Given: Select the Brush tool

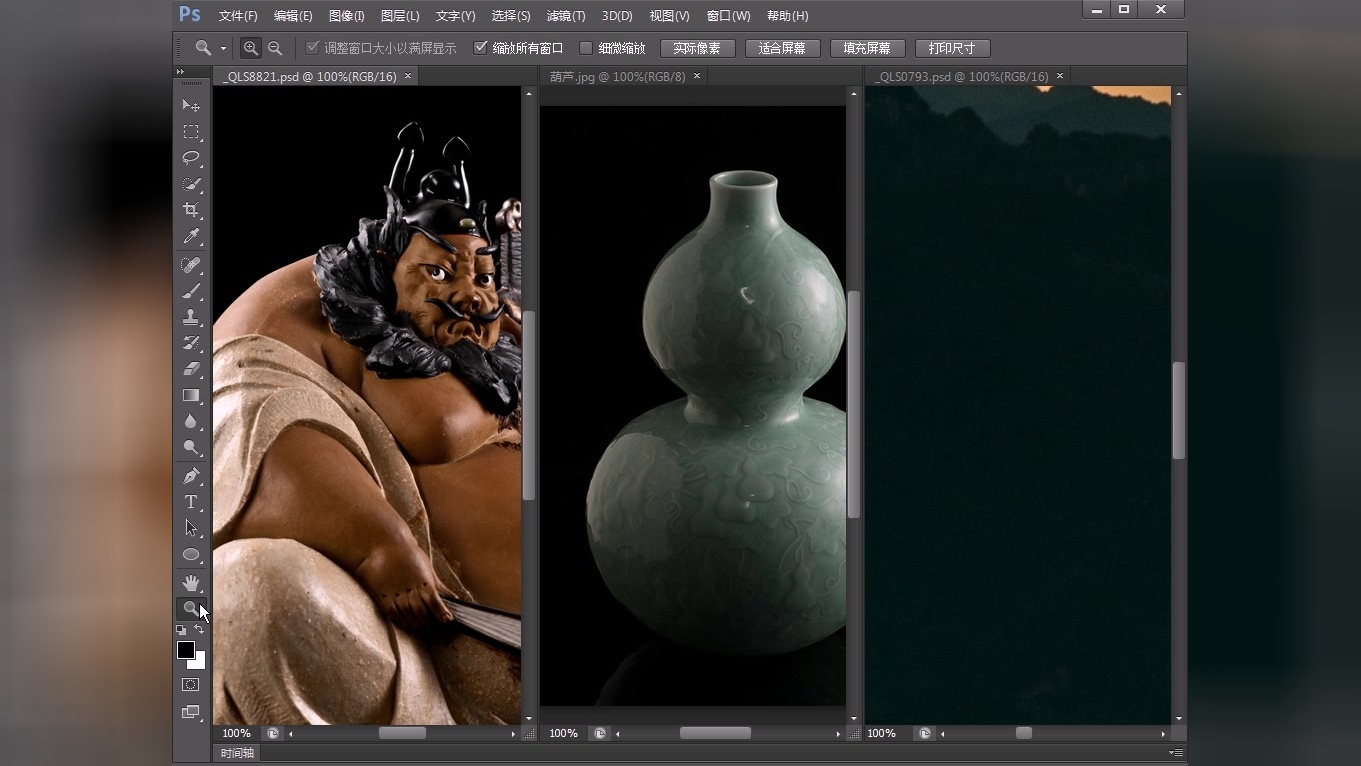Looking at the screenshot, I should coord(190,291).
